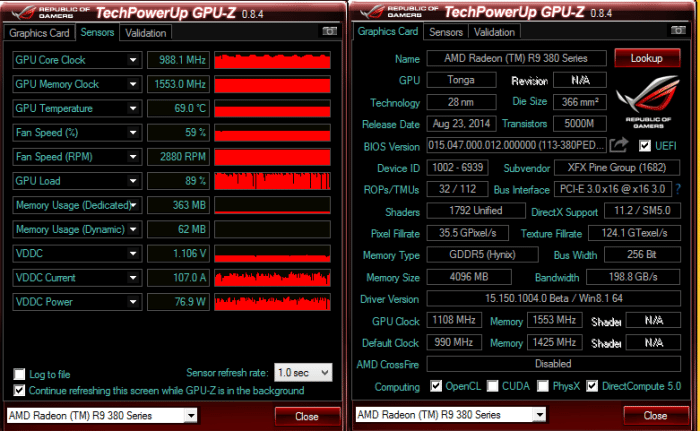The image size is (700, 431).
Task: Click '1.106 V' VDDC value
Action: (179, 253)
